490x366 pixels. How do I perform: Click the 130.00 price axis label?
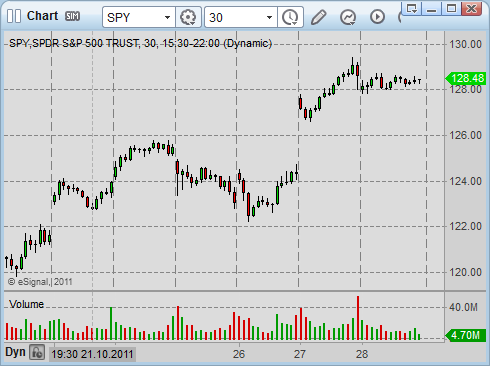[x=465, y=44]
